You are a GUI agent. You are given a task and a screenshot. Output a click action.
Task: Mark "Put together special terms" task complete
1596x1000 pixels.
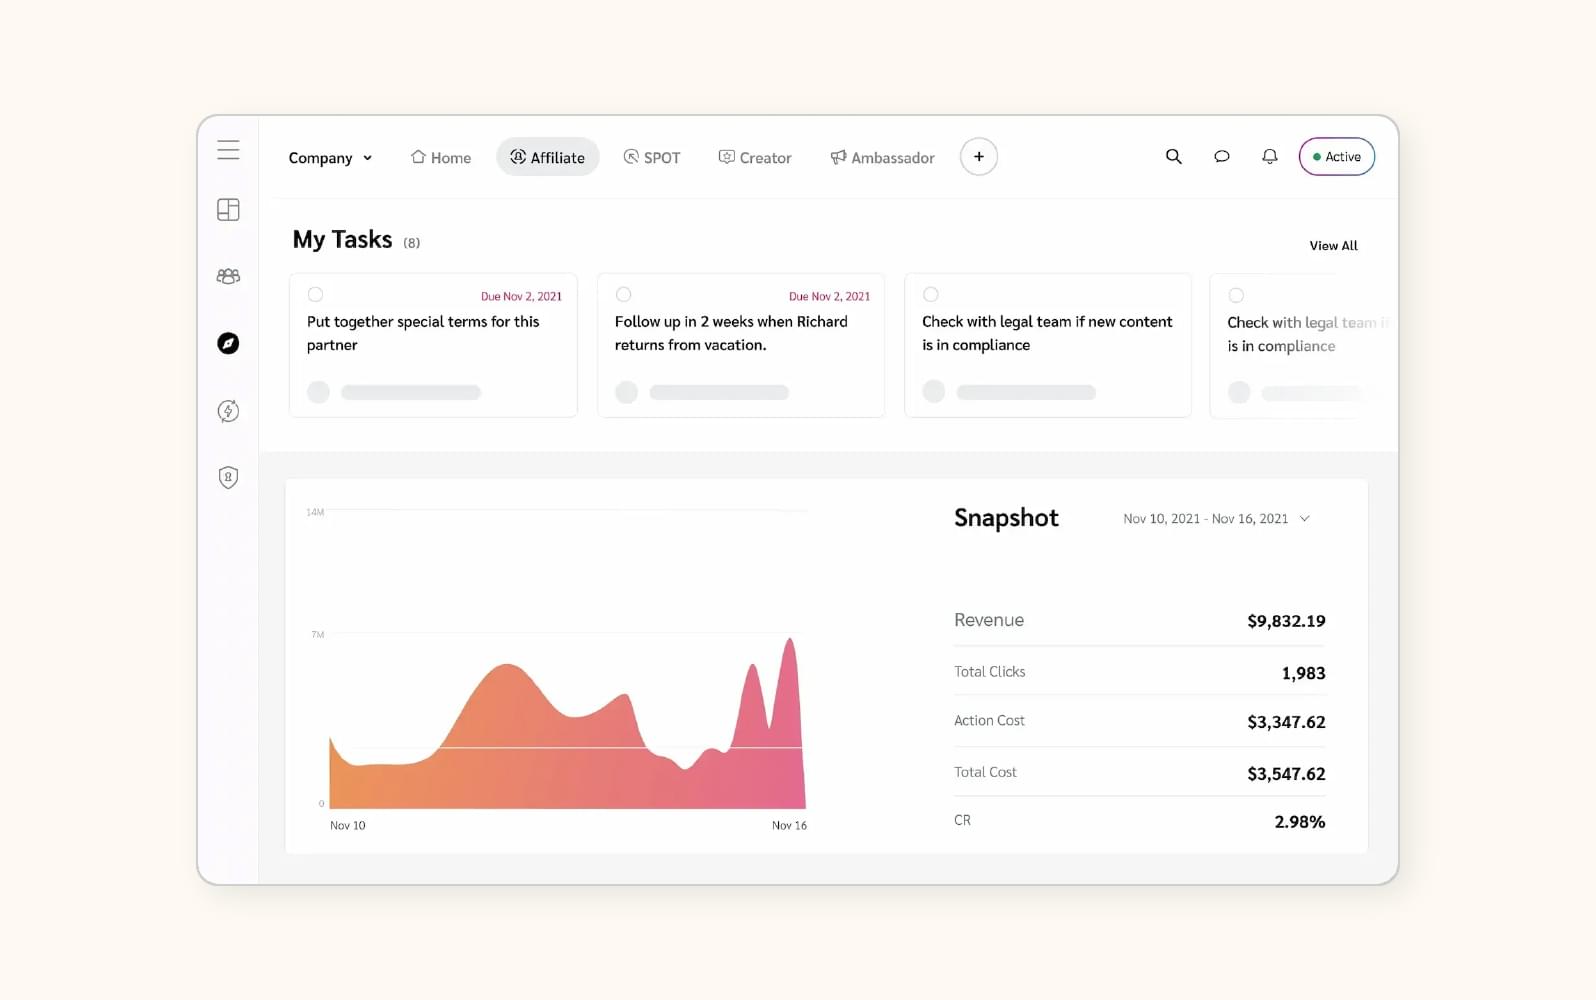316,295
